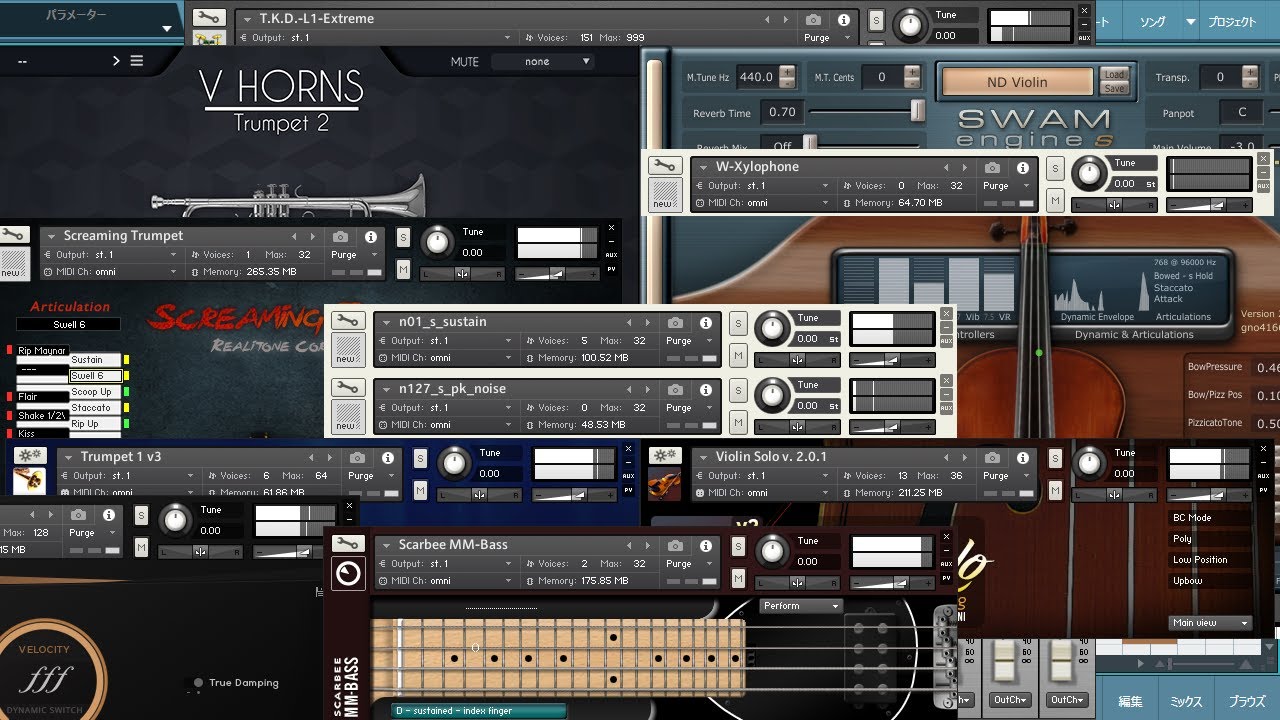Solo the Screaming Trumpet instrument
The width and height of the screenshot is (1280, 720).
[x=403, y=237]
